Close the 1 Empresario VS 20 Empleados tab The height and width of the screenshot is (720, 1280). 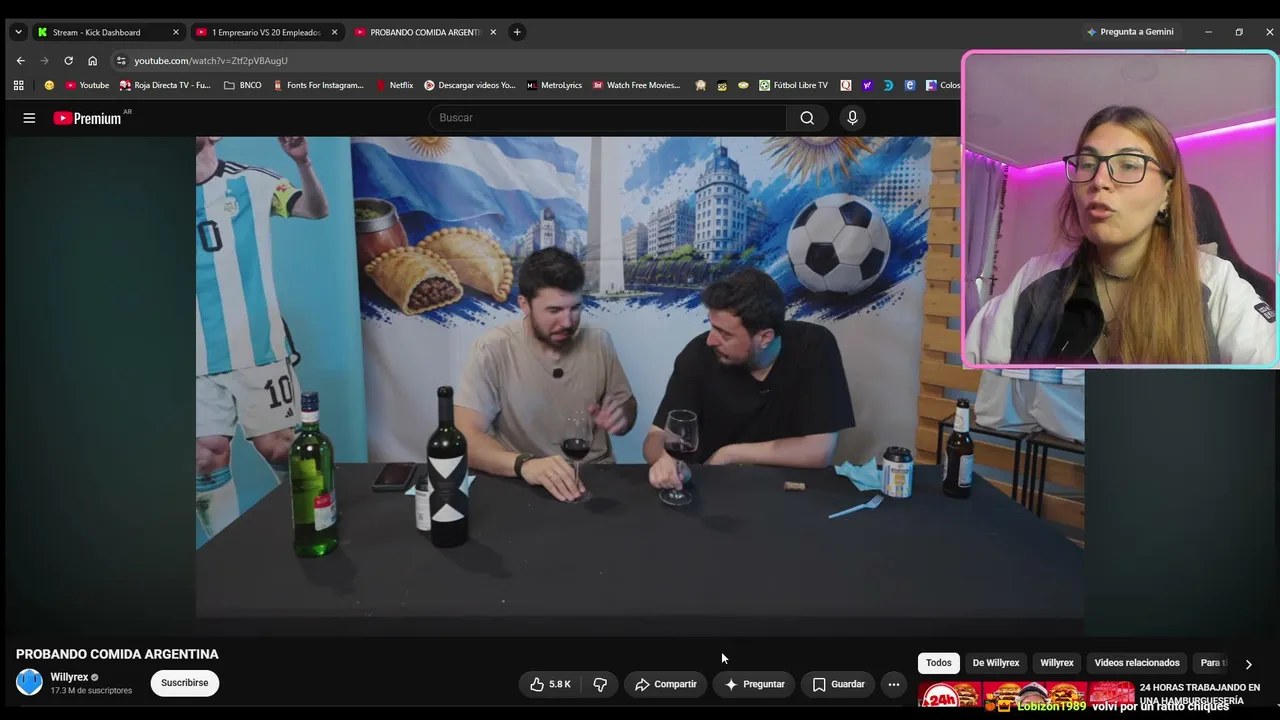click(x=334, y=32)
